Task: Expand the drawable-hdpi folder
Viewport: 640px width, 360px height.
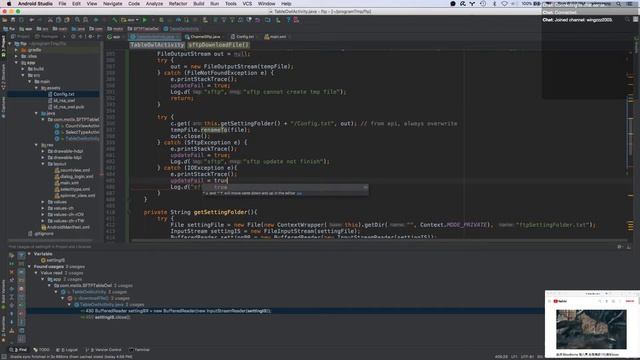Action: click(x=43, y=151)
